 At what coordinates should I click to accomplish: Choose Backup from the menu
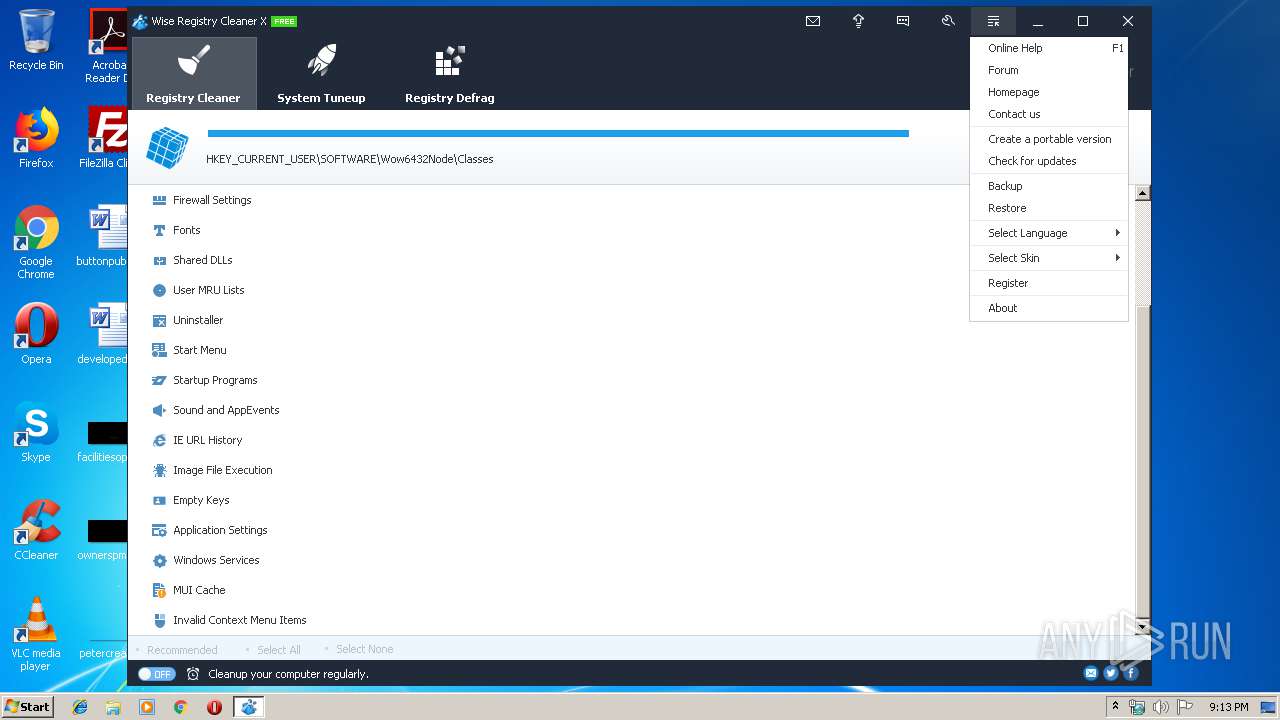tap(1049, 186)
